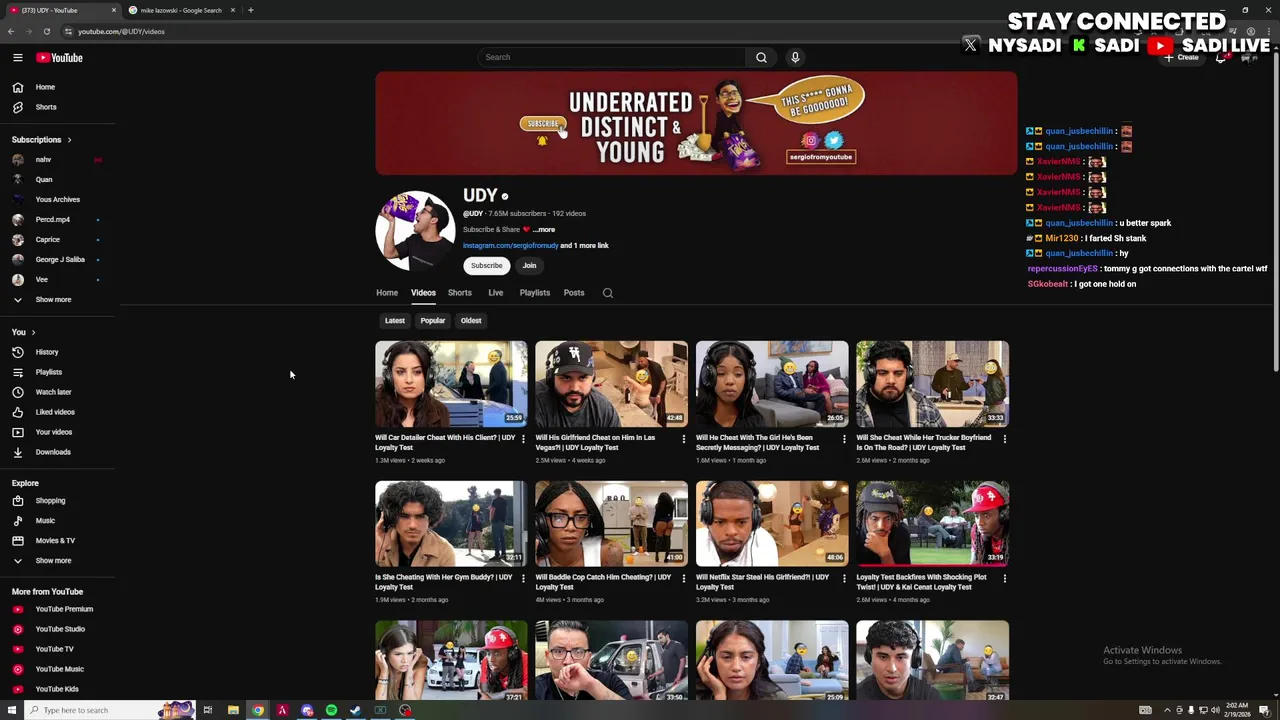
Task: Open Windows Start menu
Action: 12,710
